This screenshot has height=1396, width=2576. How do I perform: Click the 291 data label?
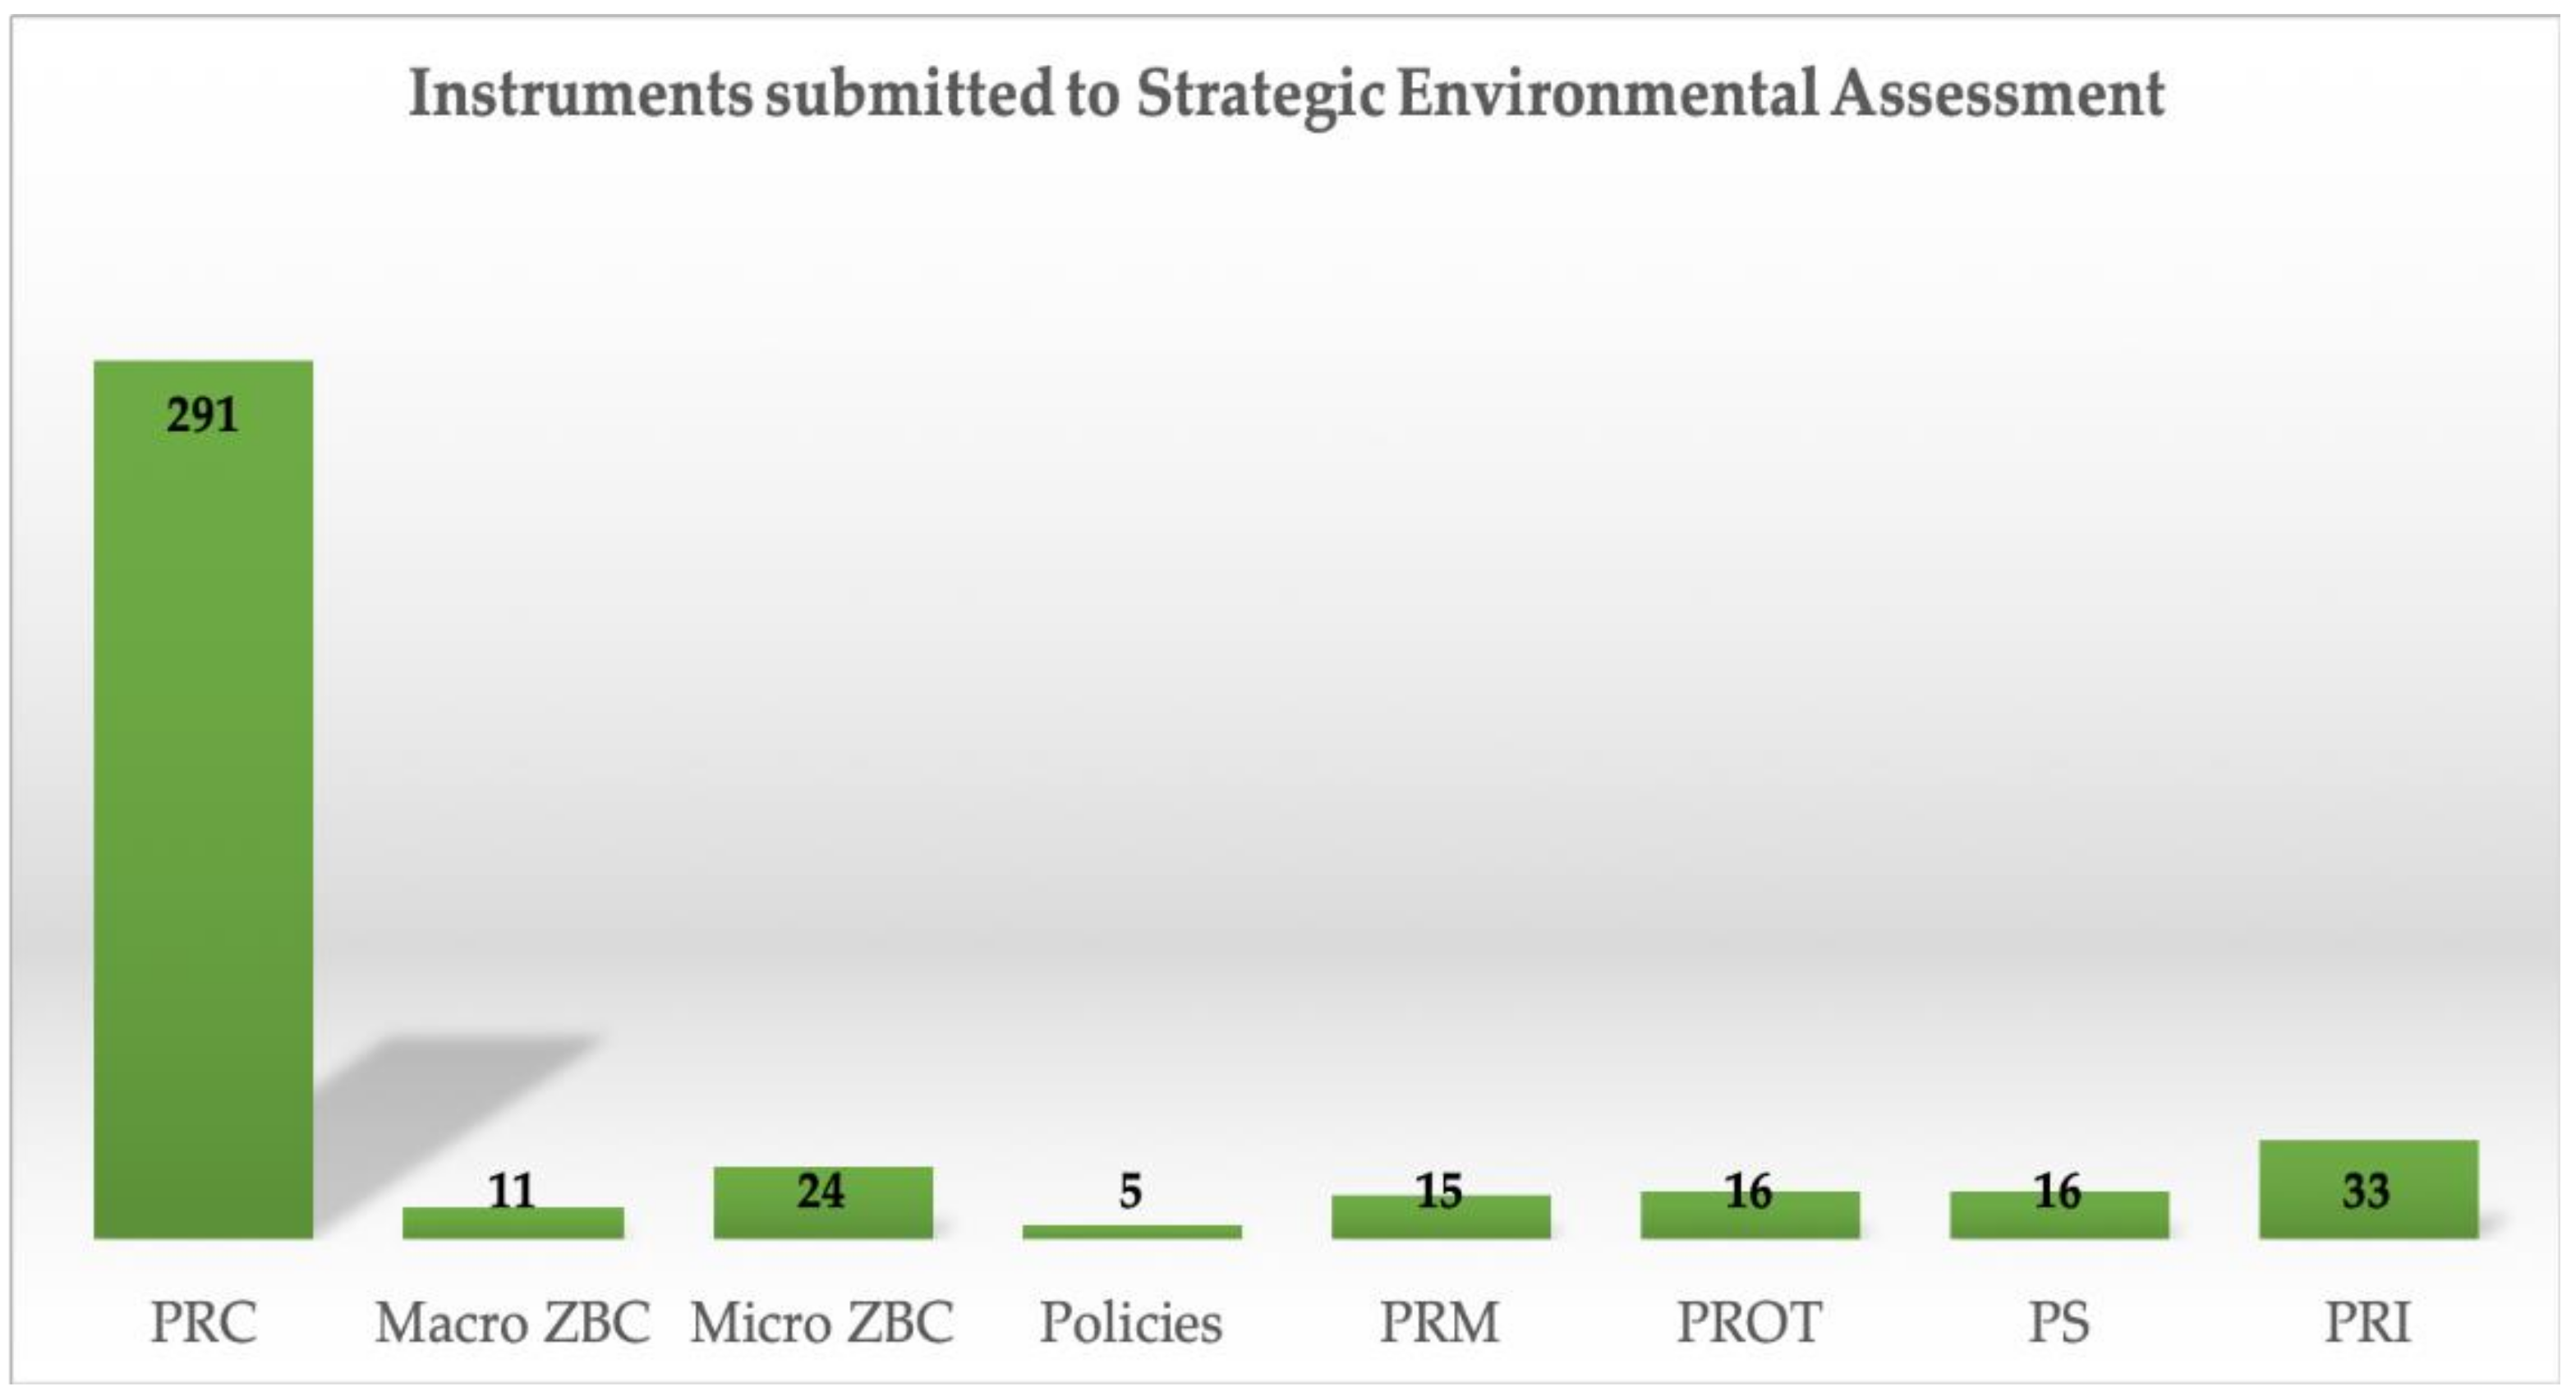pyautogui.click(x=203, y=415)
